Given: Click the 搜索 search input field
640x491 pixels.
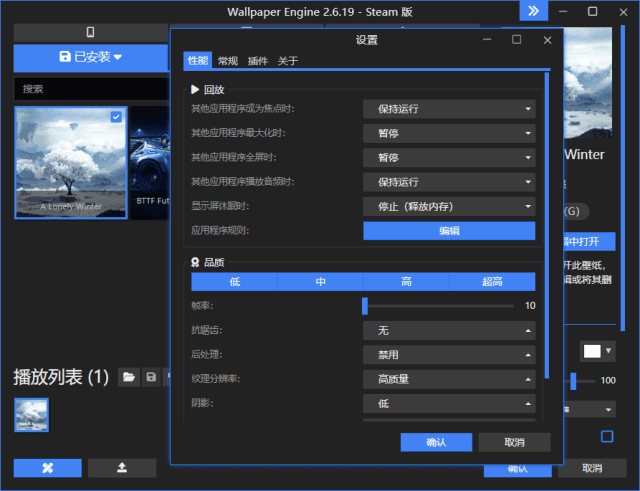Looking at the screenshot, I should click(90, 89).
